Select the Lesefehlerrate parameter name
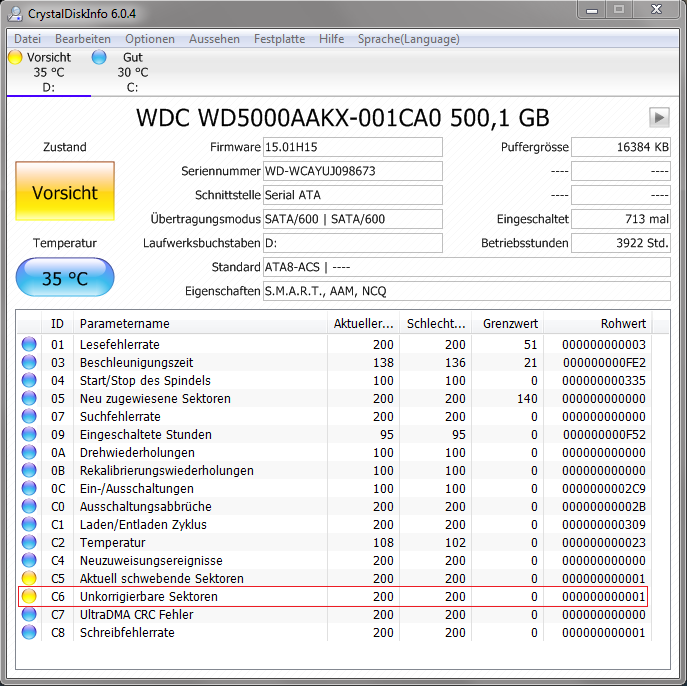The width and height of the screenshot is (687, 686). [120, 345]
